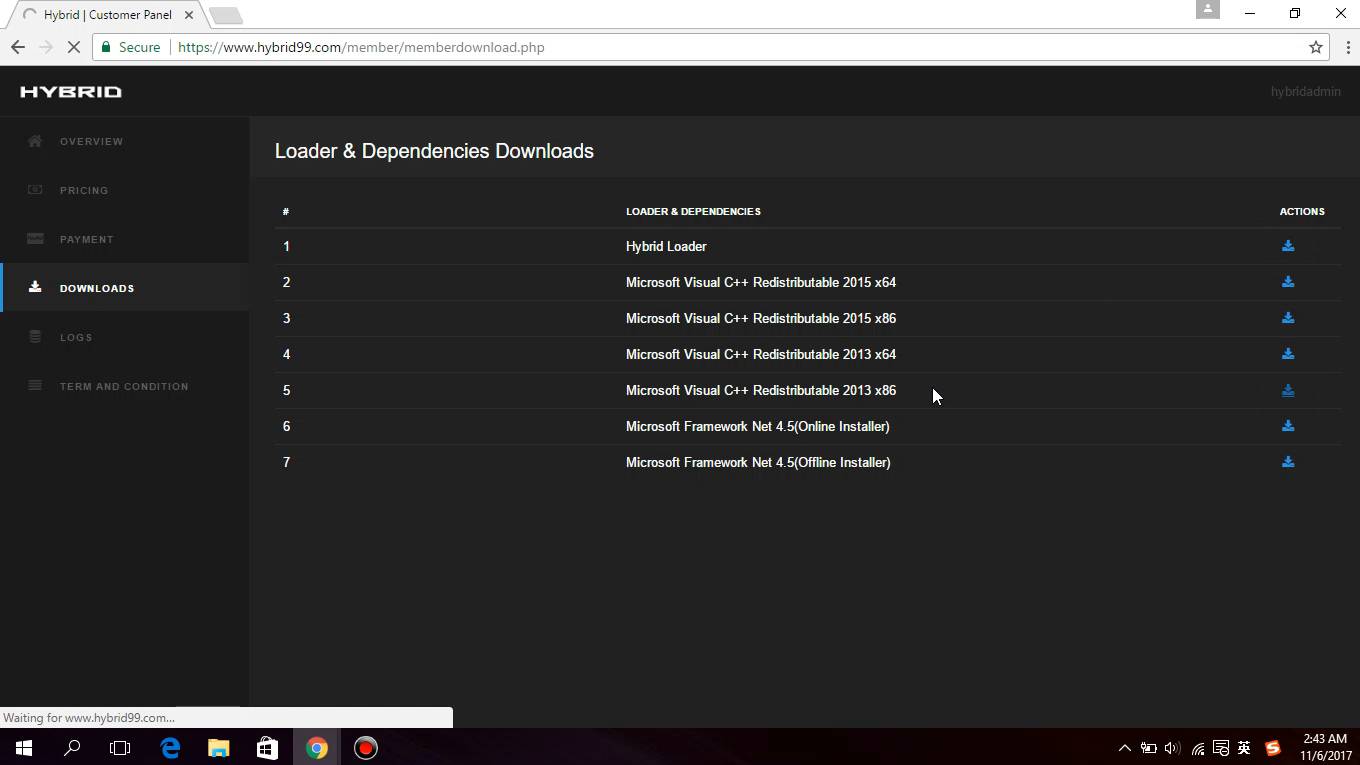Click the browser back arrow

tap(18, 47)
